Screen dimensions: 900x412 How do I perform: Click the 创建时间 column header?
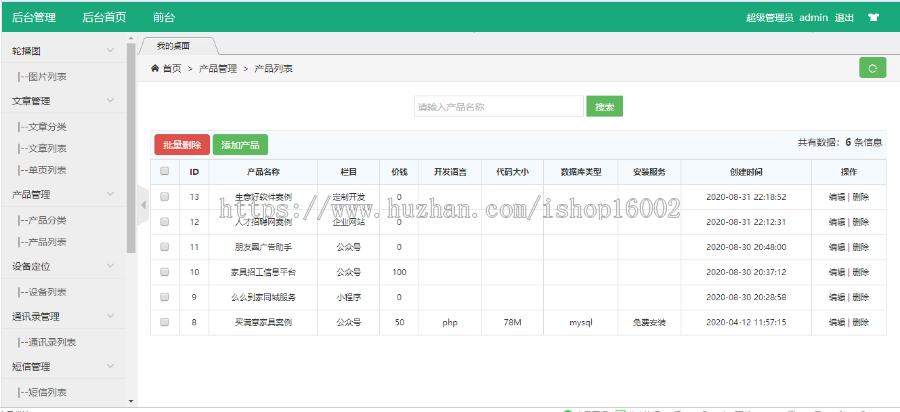point(746,172)
